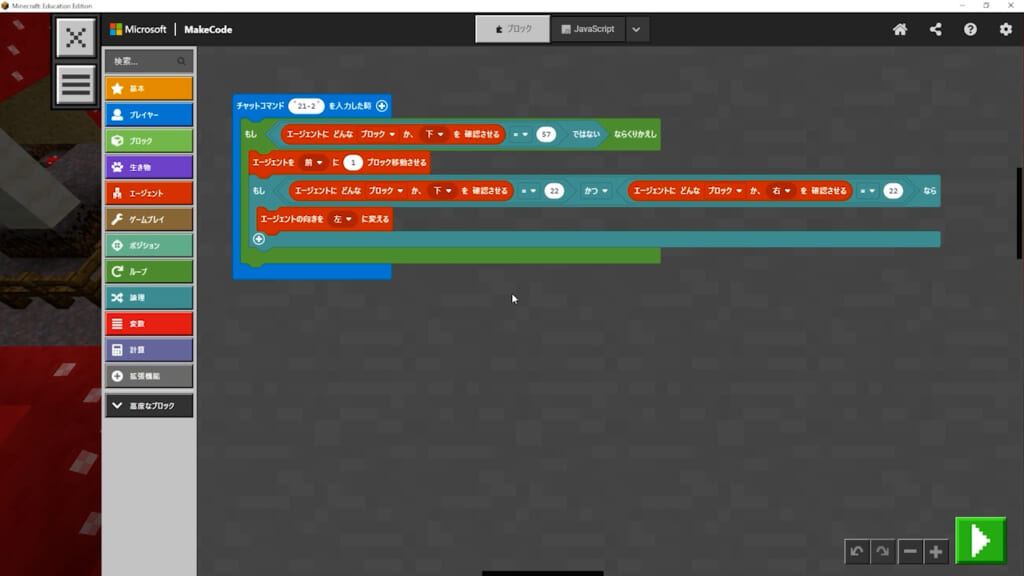Click the redo arrow button
This screenshot has width=1024, height=576.
click(x=882, y=551)
